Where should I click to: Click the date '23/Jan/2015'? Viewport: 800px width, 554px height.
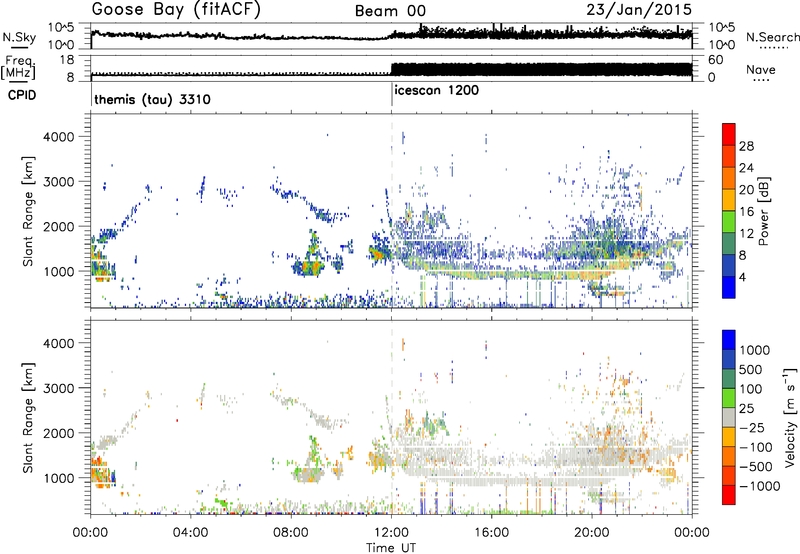639,10
